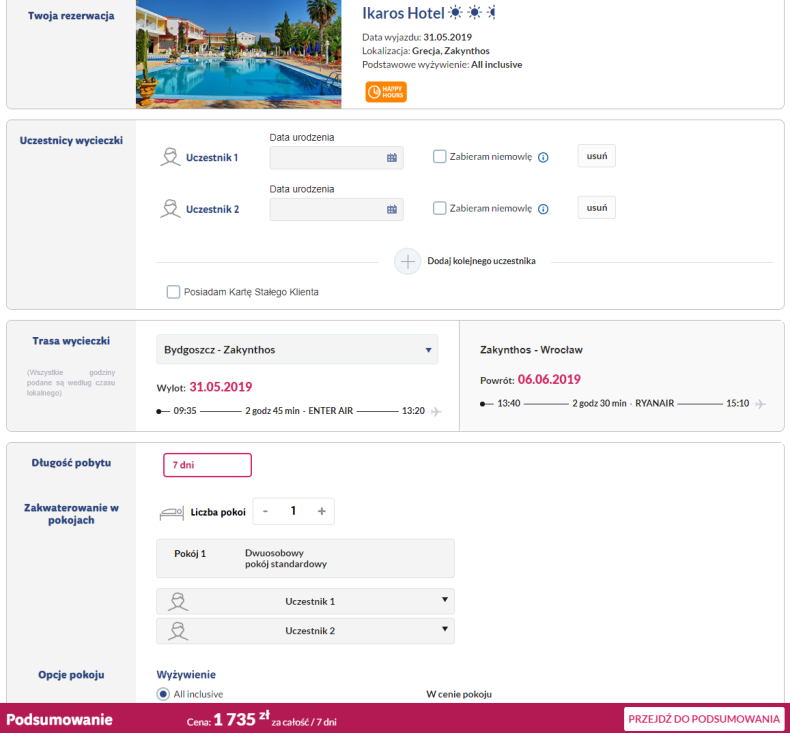Click price 1 735 zł in summary bar
Viewport: 790px width, 733px height.
(x=241, y=719)
